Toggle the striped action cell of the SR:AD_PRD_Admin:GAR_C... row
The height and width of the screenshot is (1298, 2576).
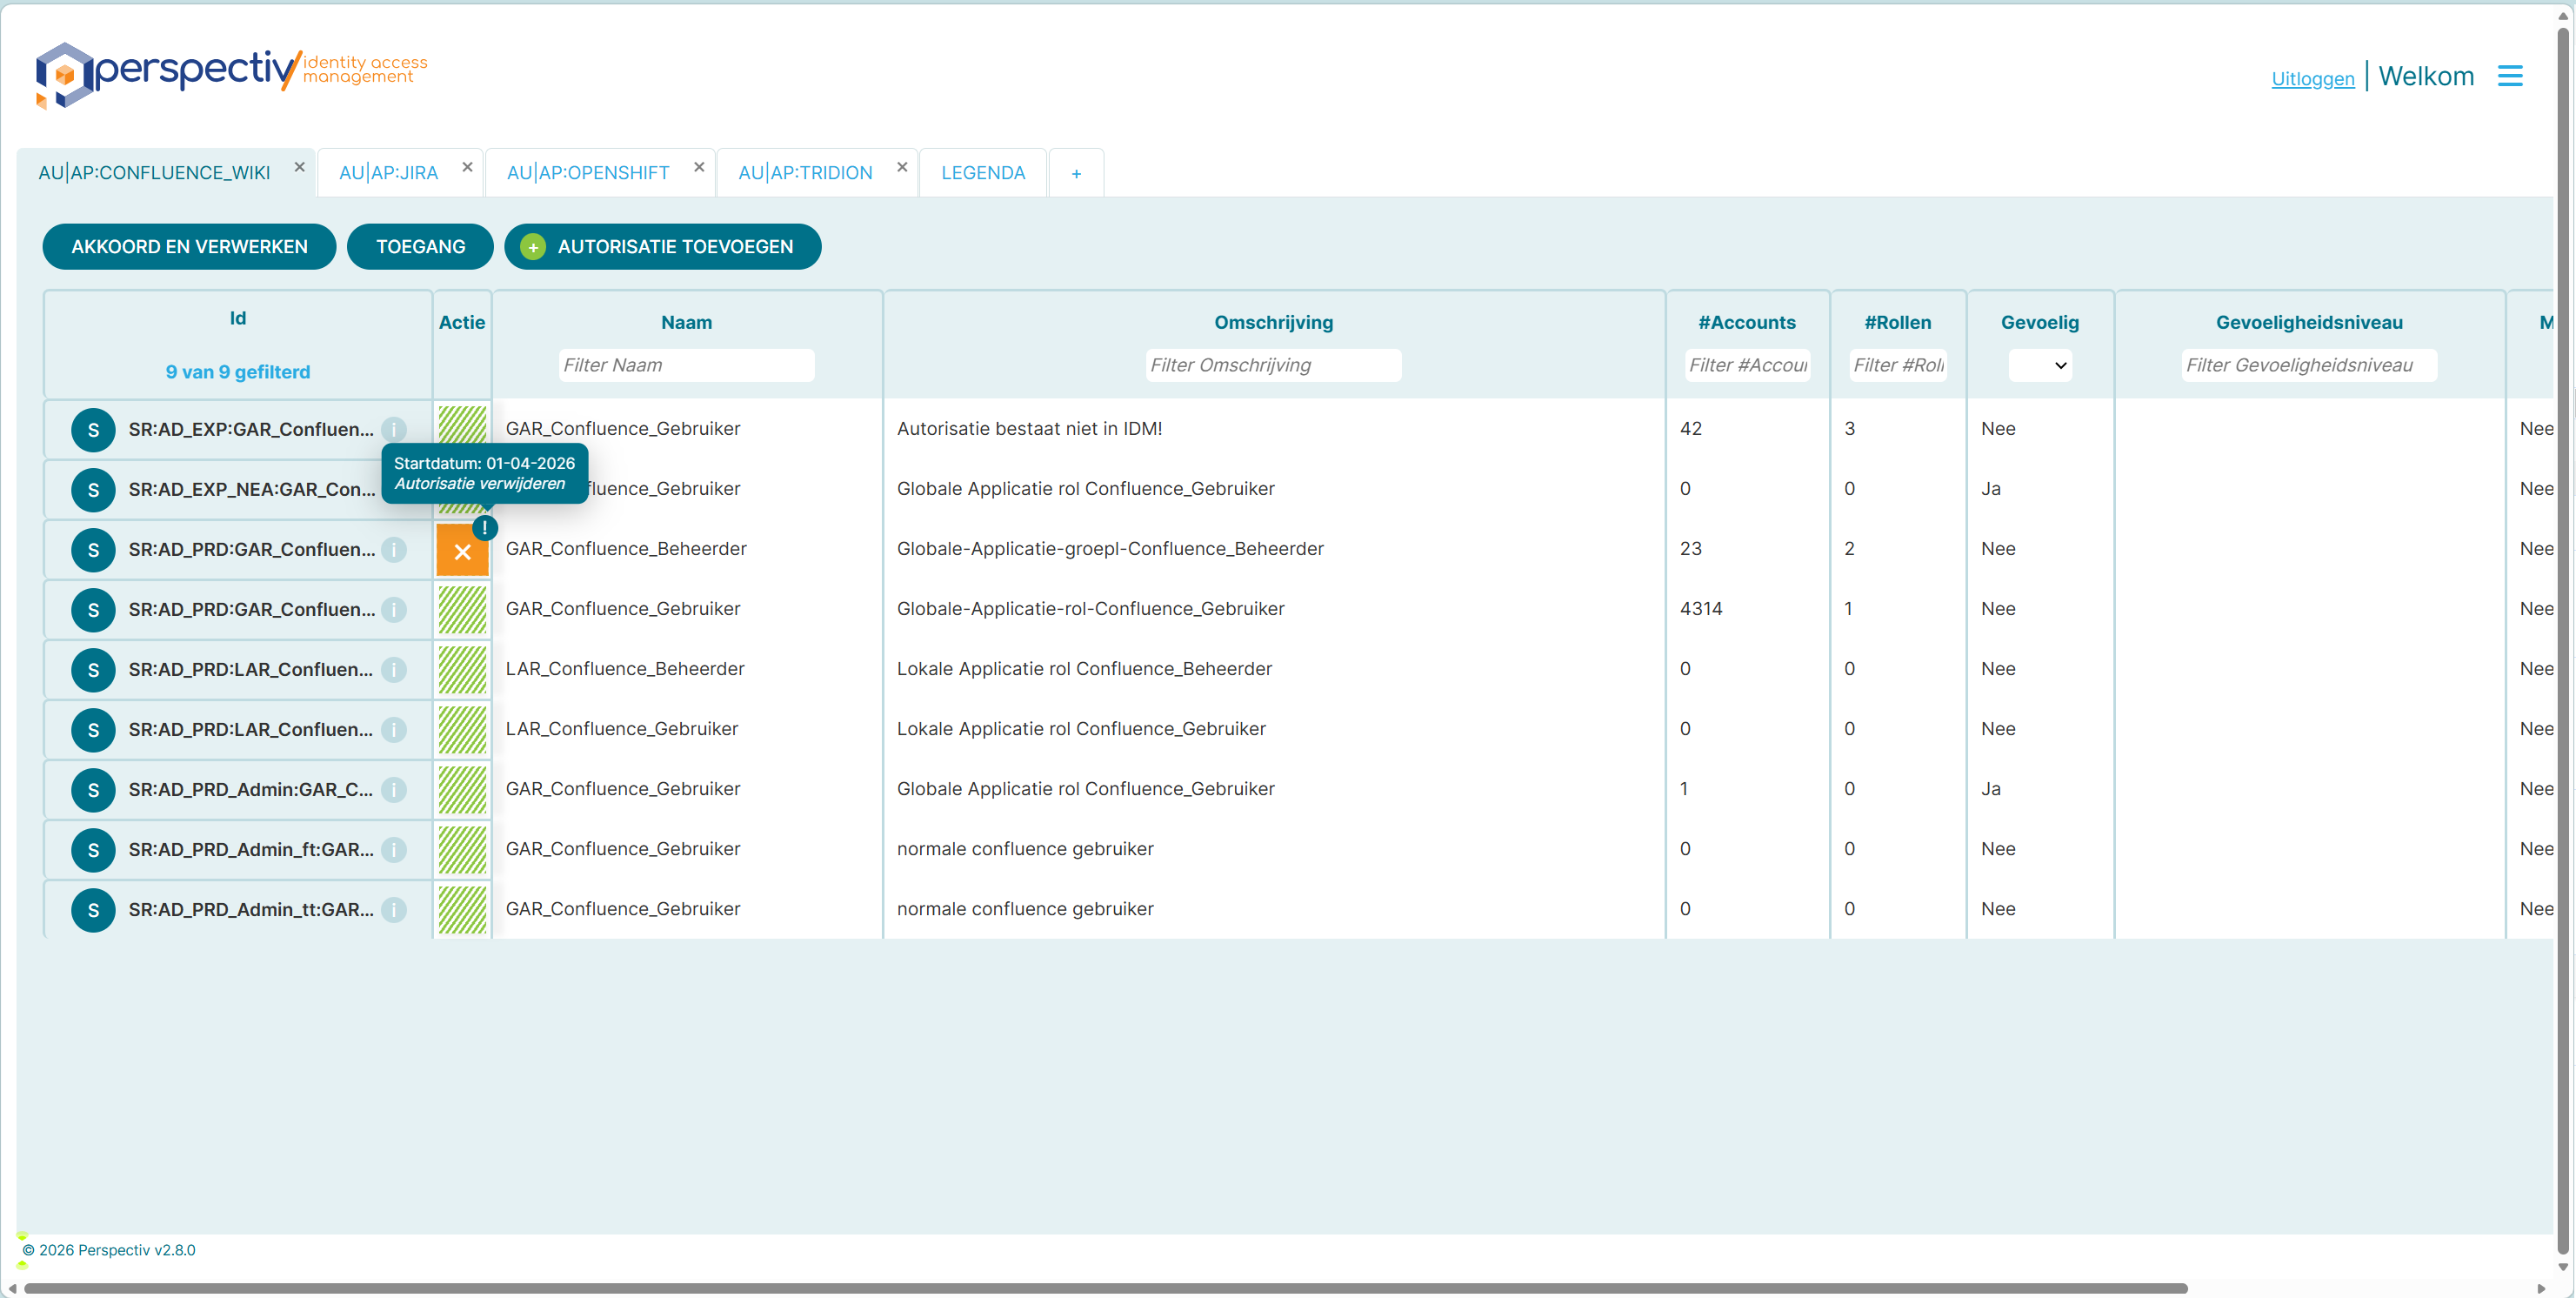click(462, 790)
